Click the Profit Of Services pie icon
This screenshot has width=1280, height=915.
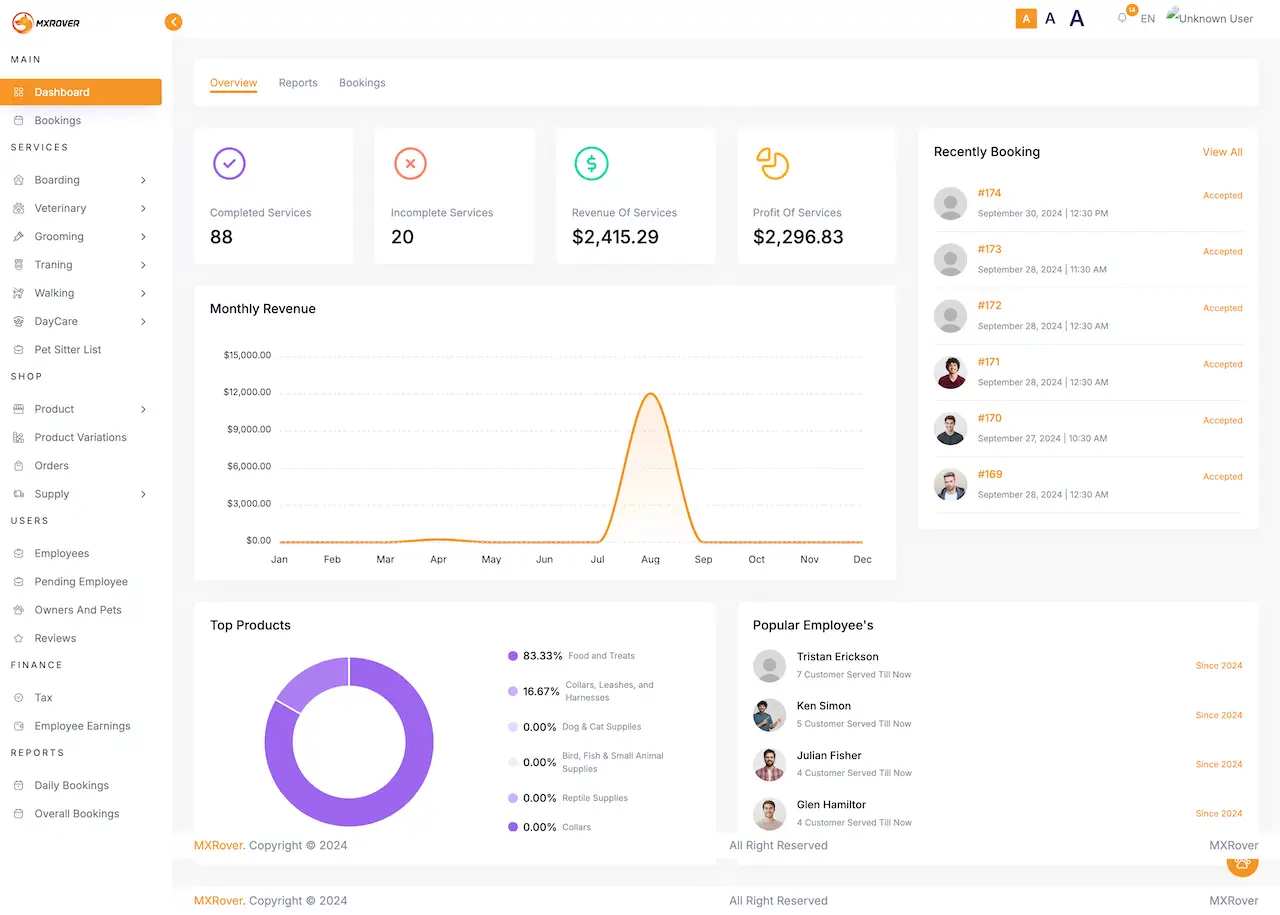coord(772,163)
